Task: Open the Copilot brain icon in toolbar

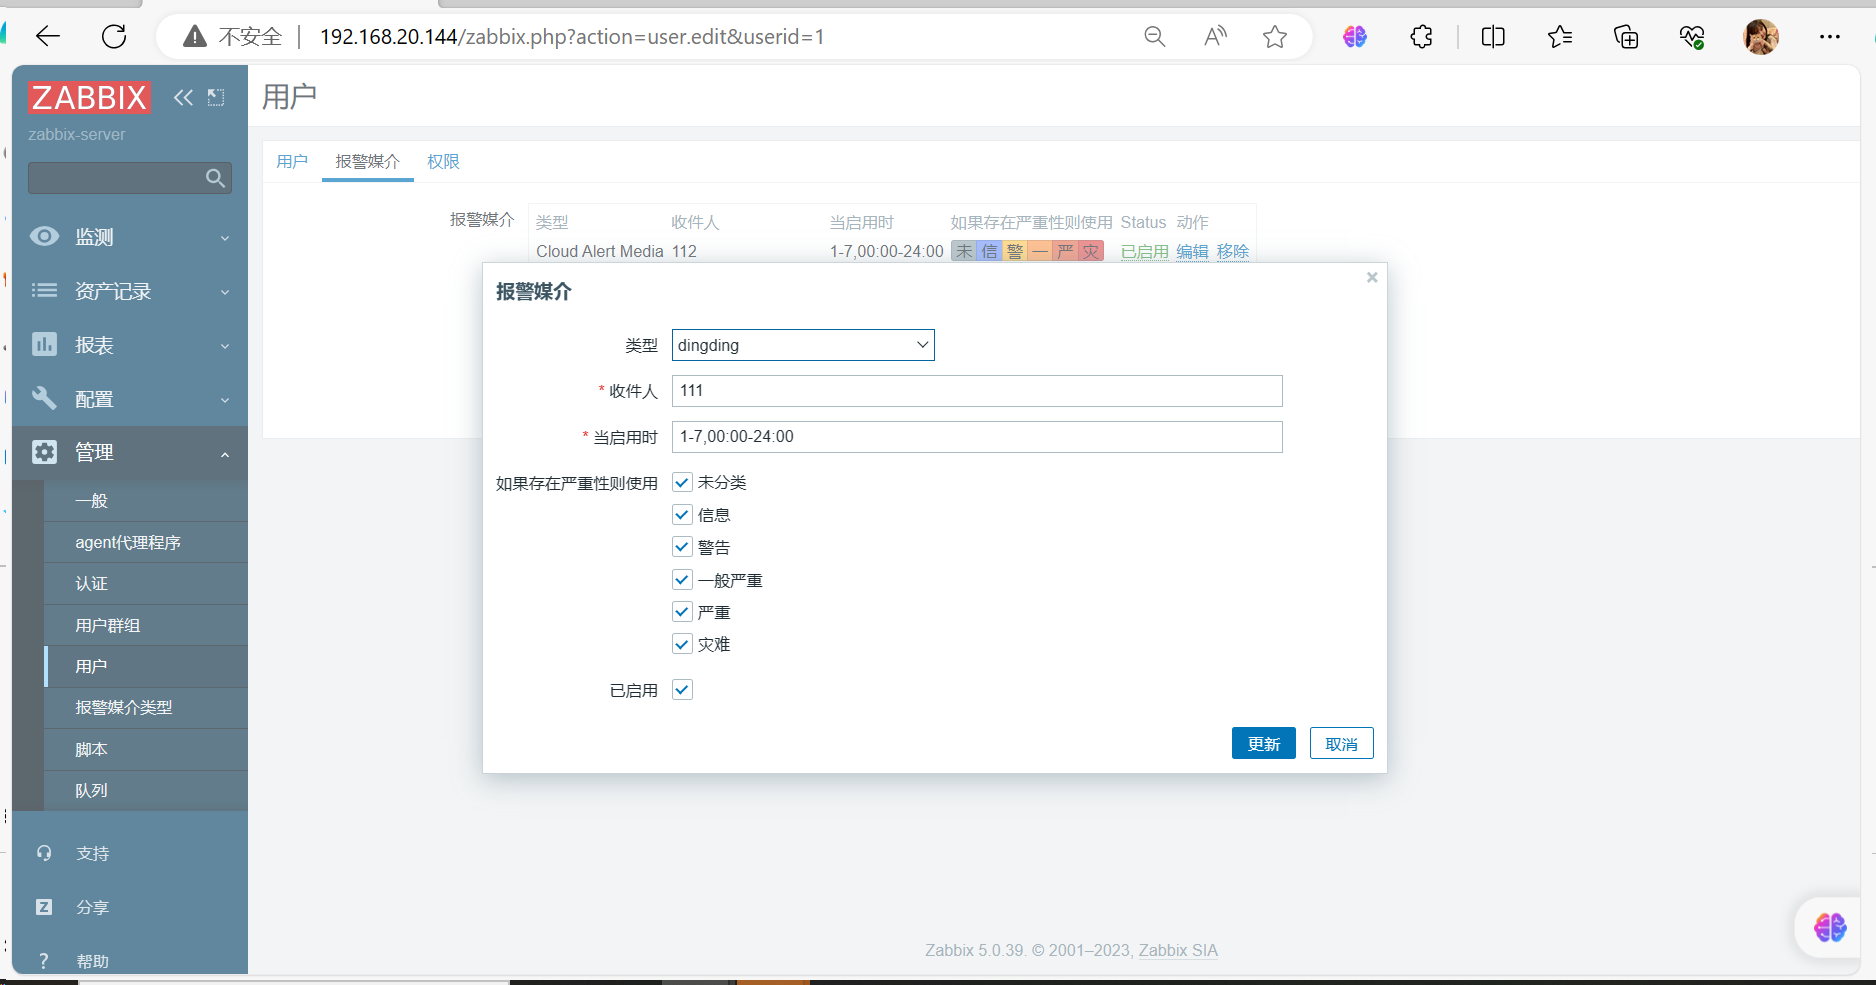Action: (1355, 37)
